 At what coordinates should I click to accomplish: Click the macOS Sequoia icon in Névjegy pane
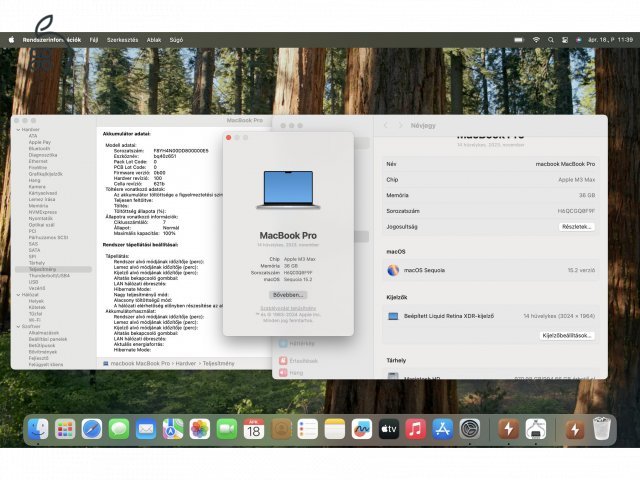[x=393, y=270]
